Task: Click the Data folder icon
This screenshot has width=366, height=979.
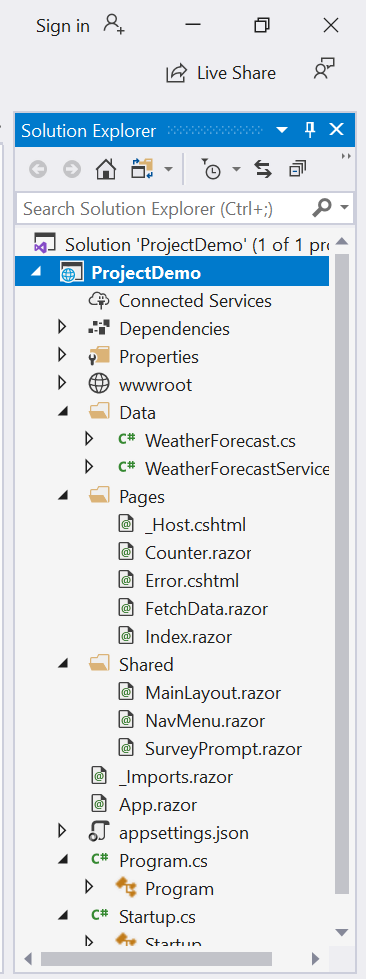Action: tap(99, 411)
